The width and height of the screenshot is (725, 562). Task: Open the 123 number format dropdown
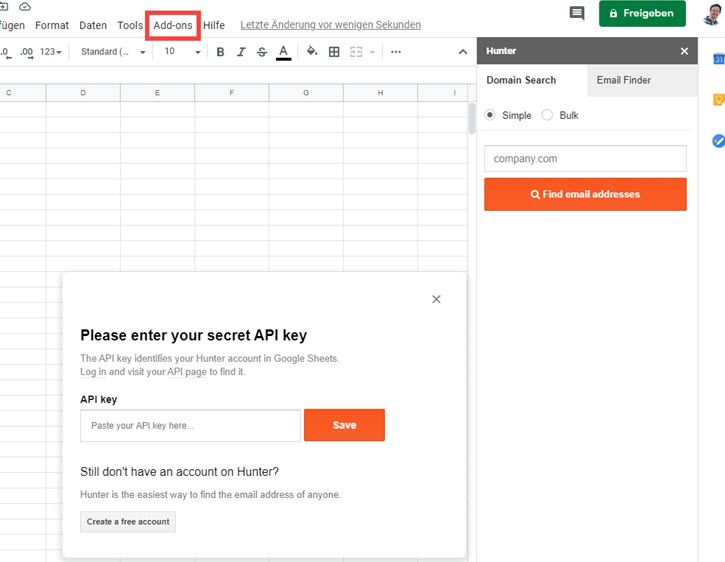(x=50, y=52)
